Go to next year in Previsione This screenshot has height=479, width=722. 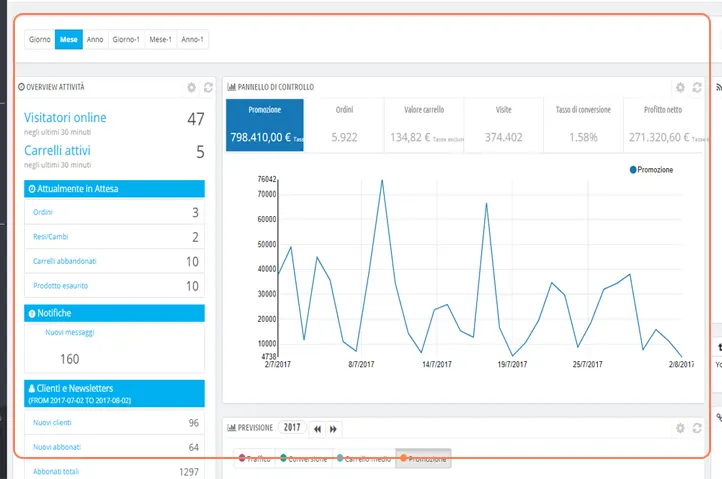coord(333,428)
